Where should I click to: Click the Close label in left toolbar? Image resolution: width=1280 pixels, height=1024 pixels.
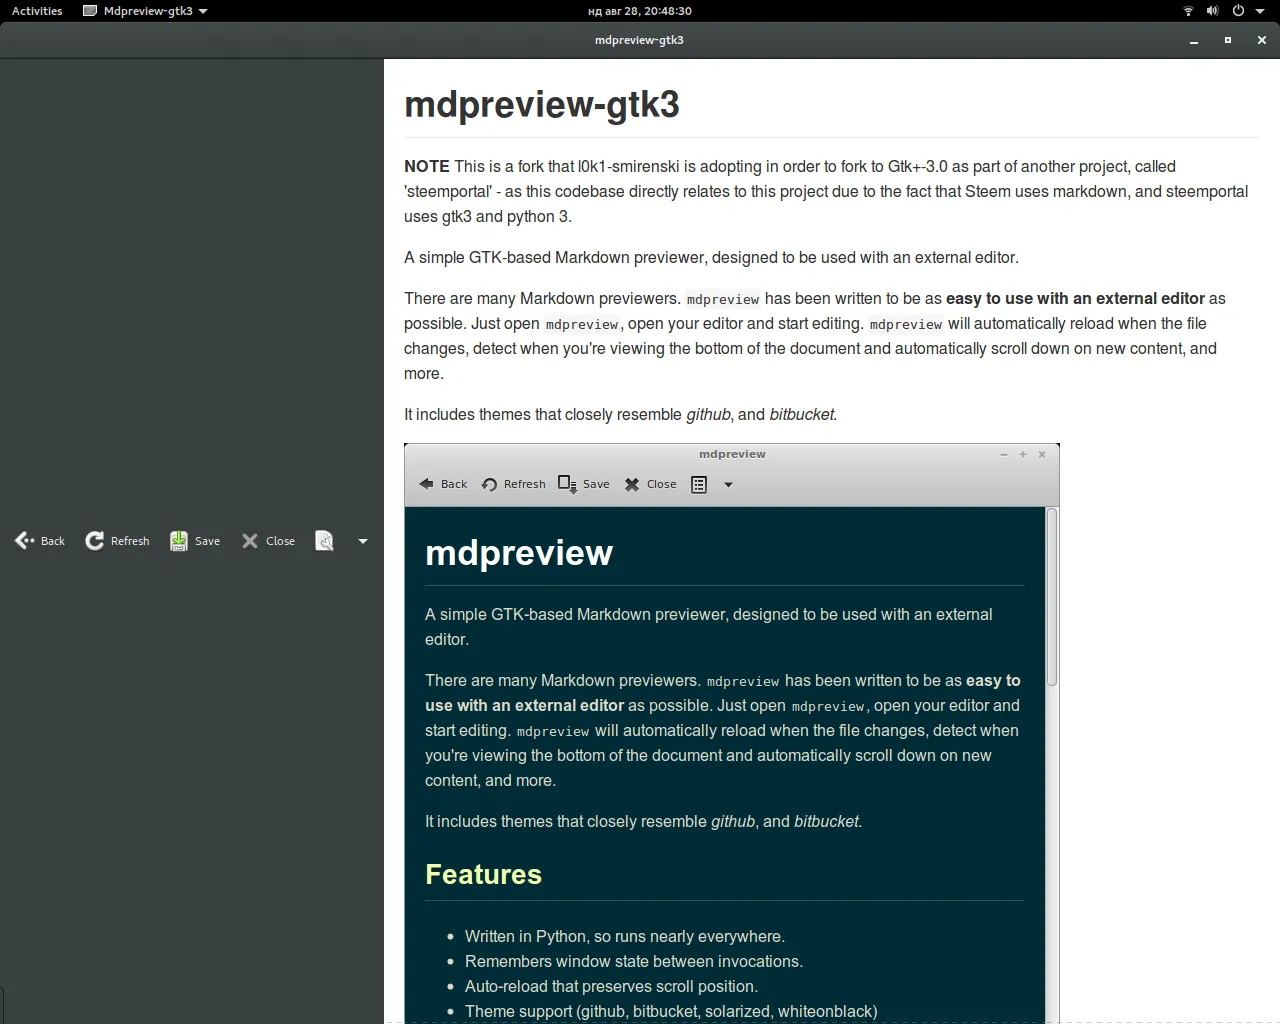[280, 541]
